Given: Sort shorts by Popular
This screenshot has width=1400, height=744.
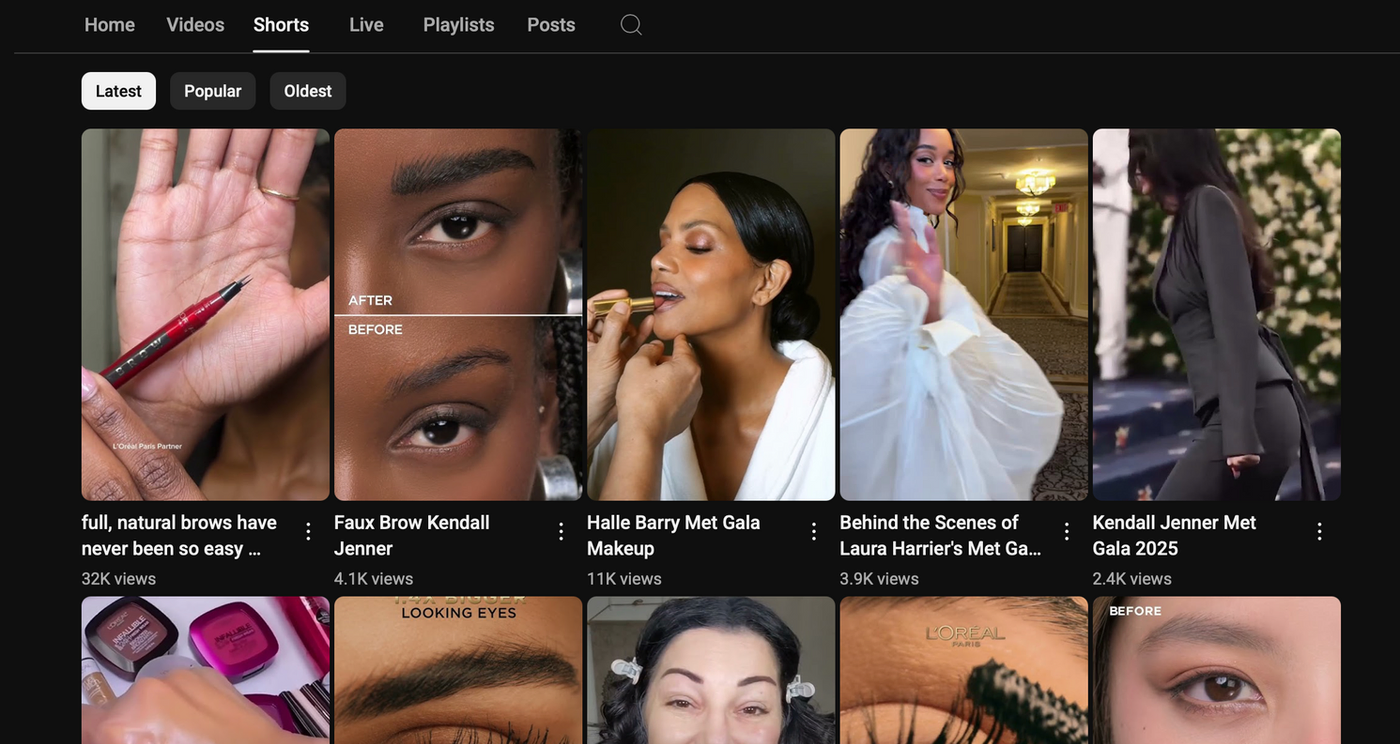Looking at the screenshot, I should 213,91.
